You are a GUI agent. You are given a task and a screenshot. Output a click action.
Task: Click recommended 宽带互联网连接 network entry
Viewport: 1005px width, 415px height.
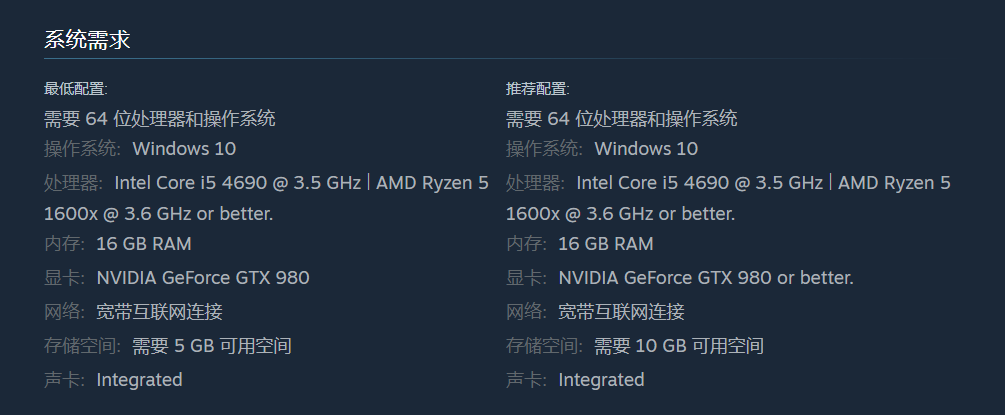point(621,312)
